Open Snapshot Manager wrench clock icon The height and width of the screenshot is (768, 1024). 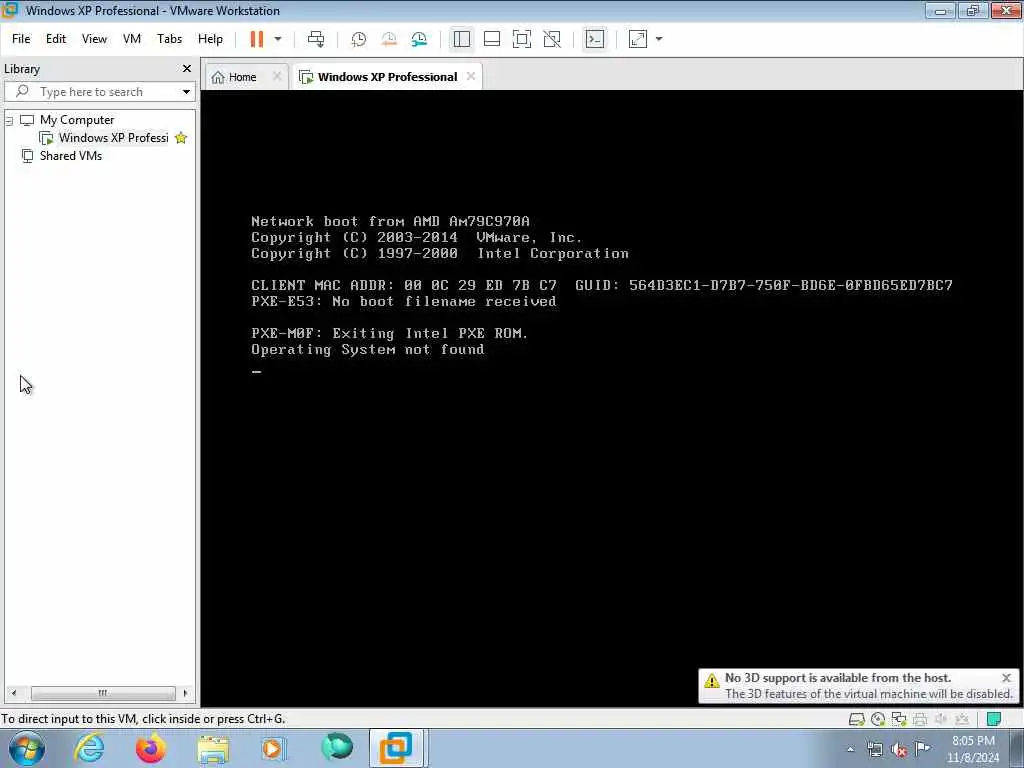pyautogui.click(x=419, y=39)
